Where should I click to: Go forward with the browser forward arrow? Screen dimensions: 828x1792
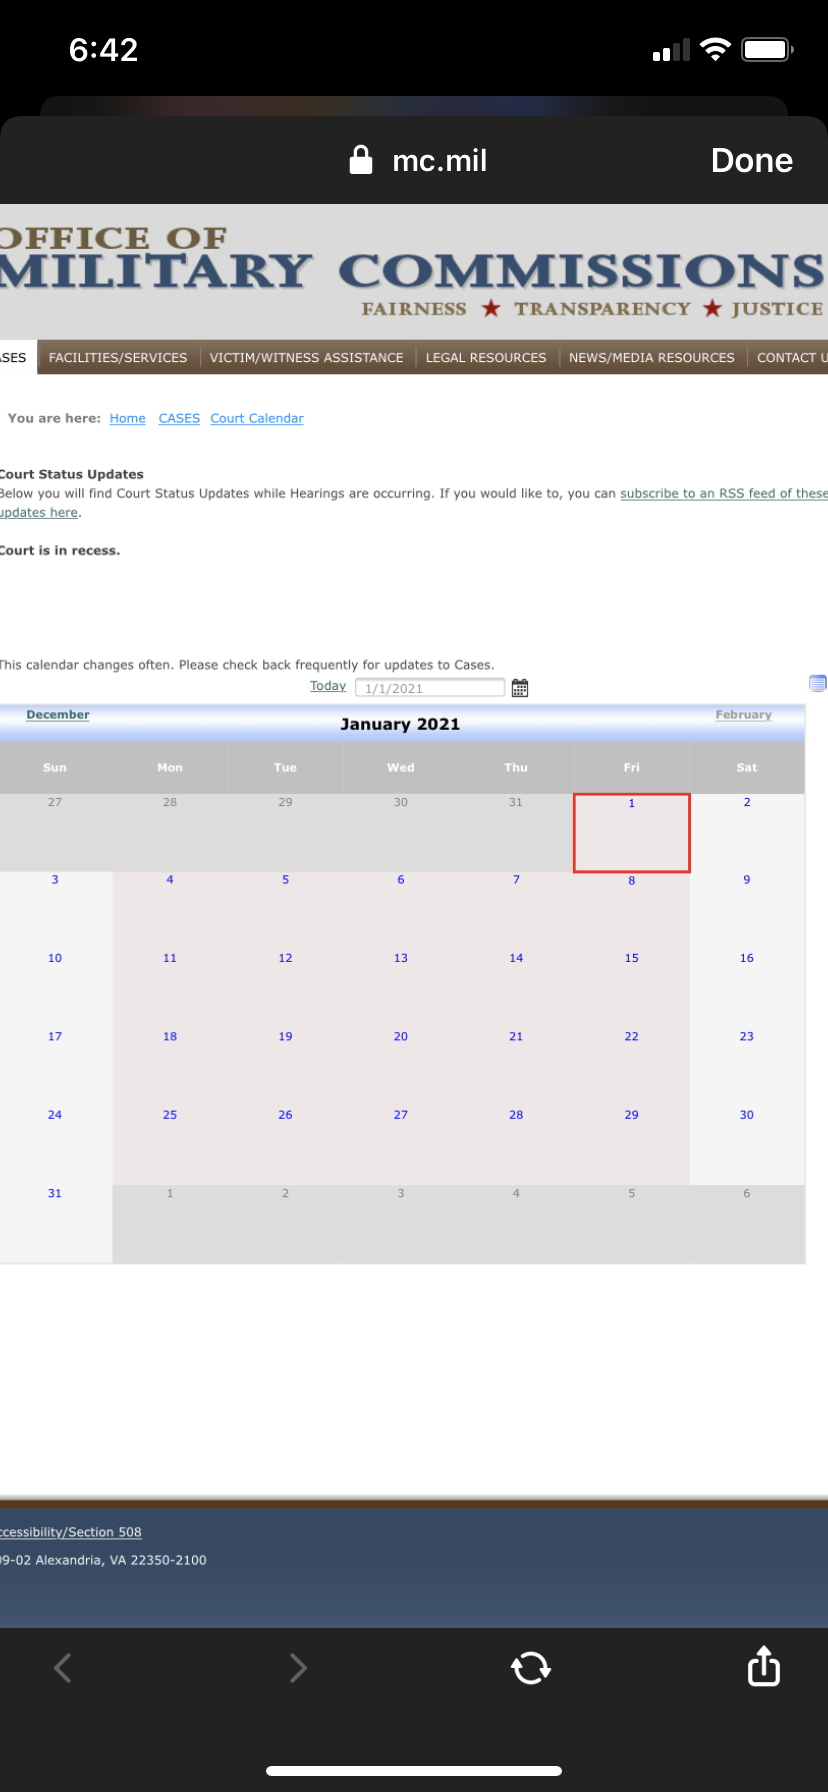point(297,1667)
